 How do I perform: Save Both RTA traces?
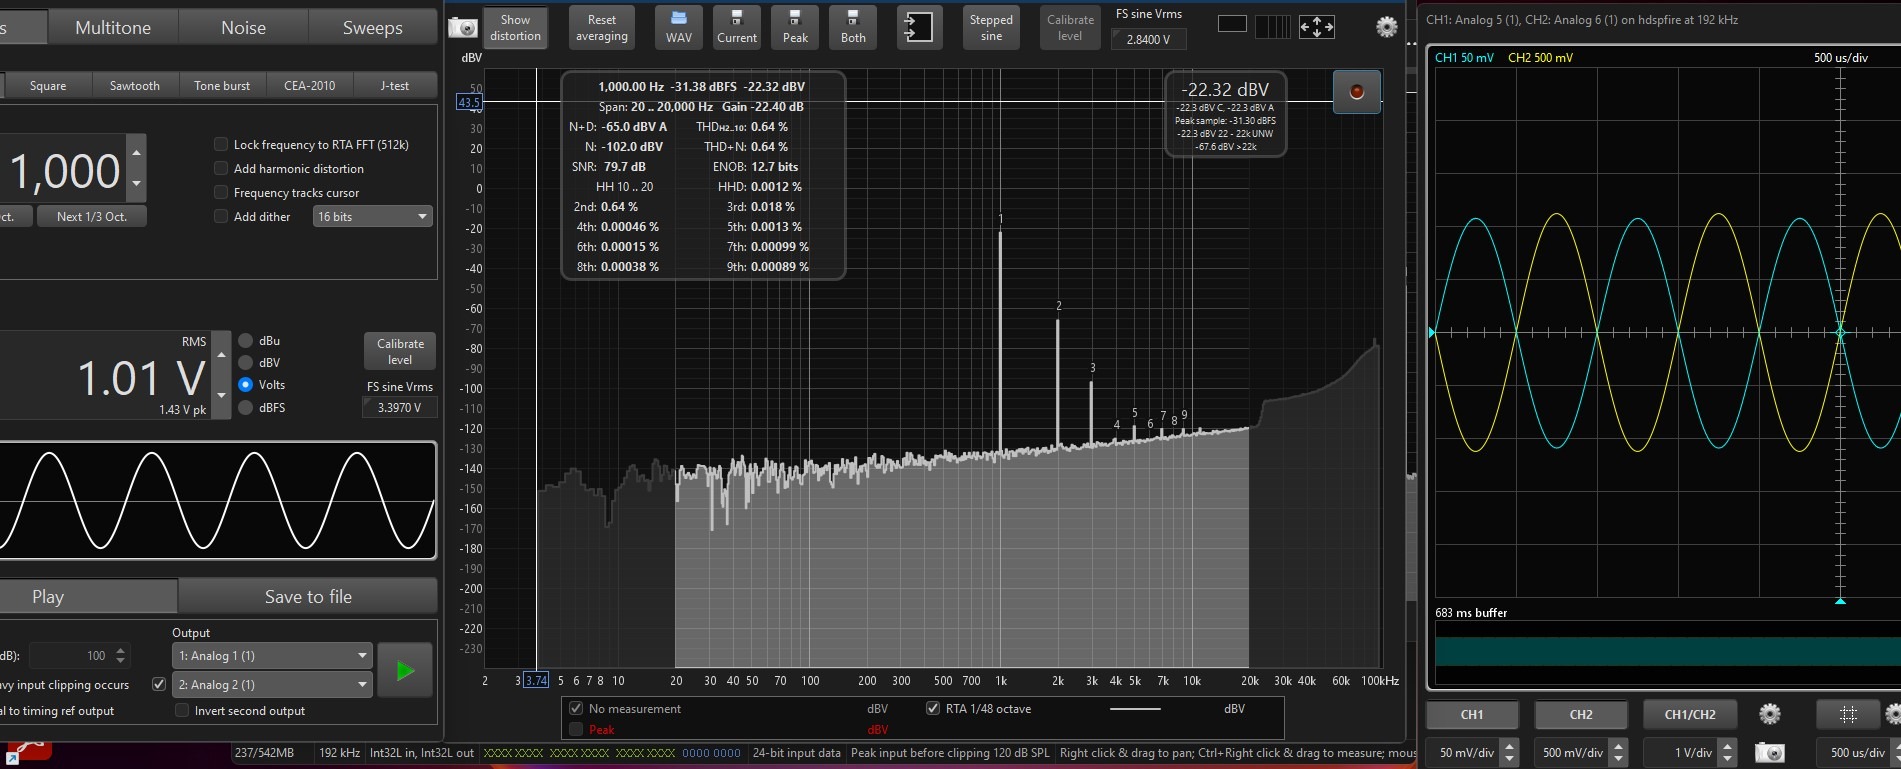[853, 28]
